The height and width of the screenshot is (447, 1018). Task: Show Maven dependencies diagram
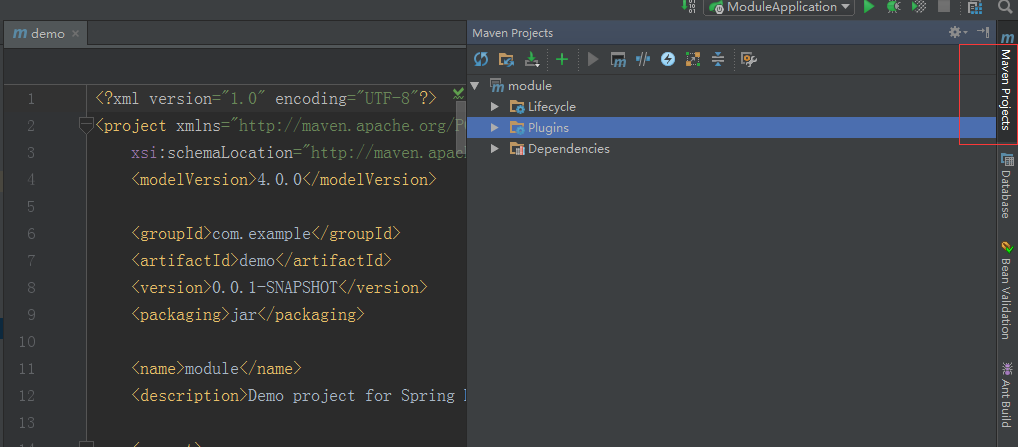coord(693,60)
